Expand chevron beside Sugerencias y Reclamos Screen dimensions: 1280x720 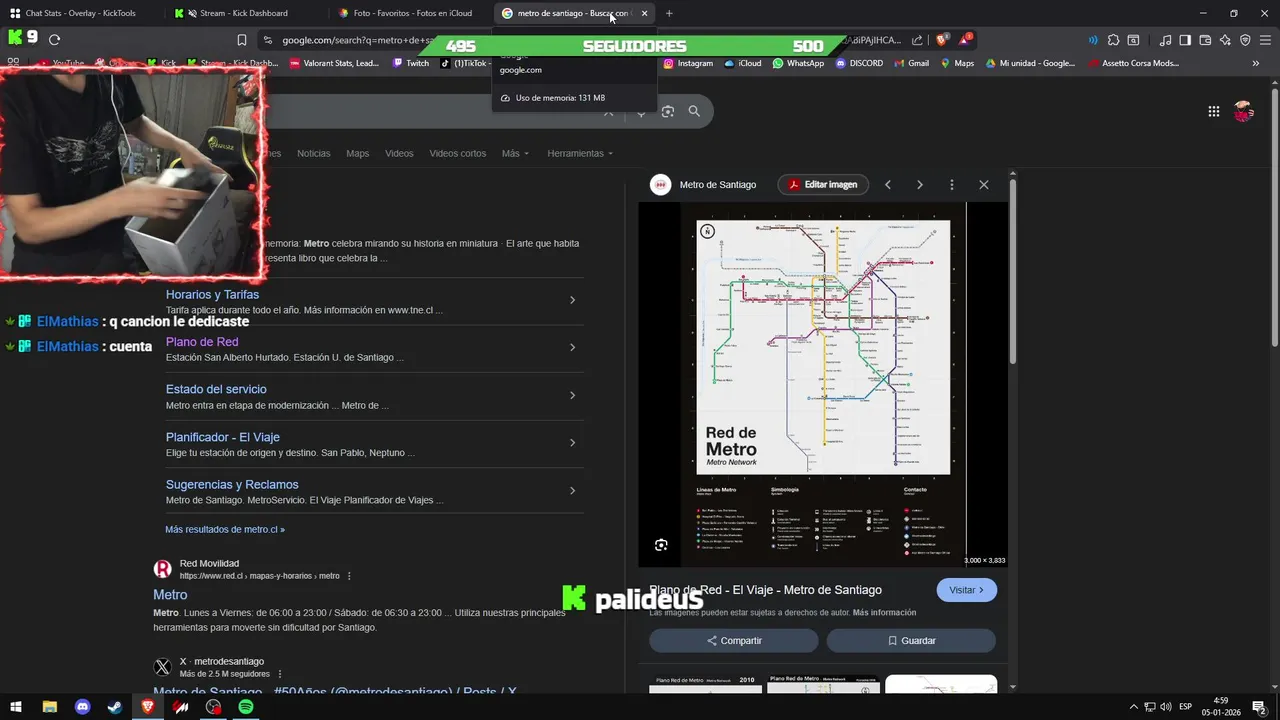pos(572,490)
